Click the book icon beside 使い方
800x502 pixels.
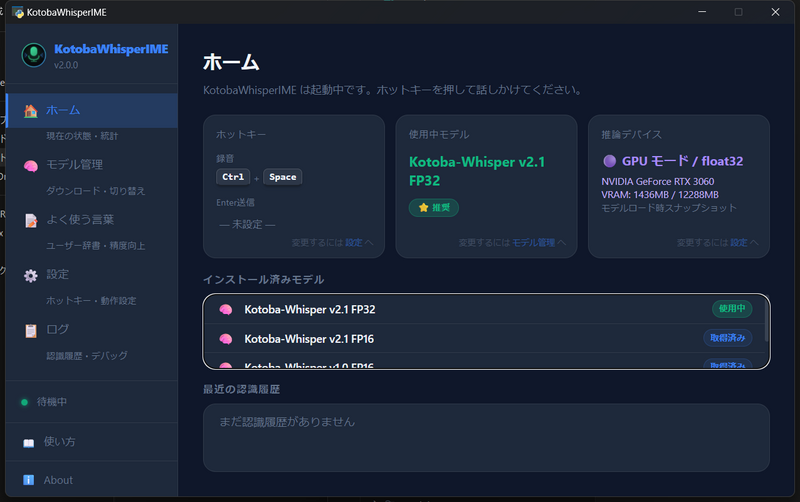click(x=28, y=442)
